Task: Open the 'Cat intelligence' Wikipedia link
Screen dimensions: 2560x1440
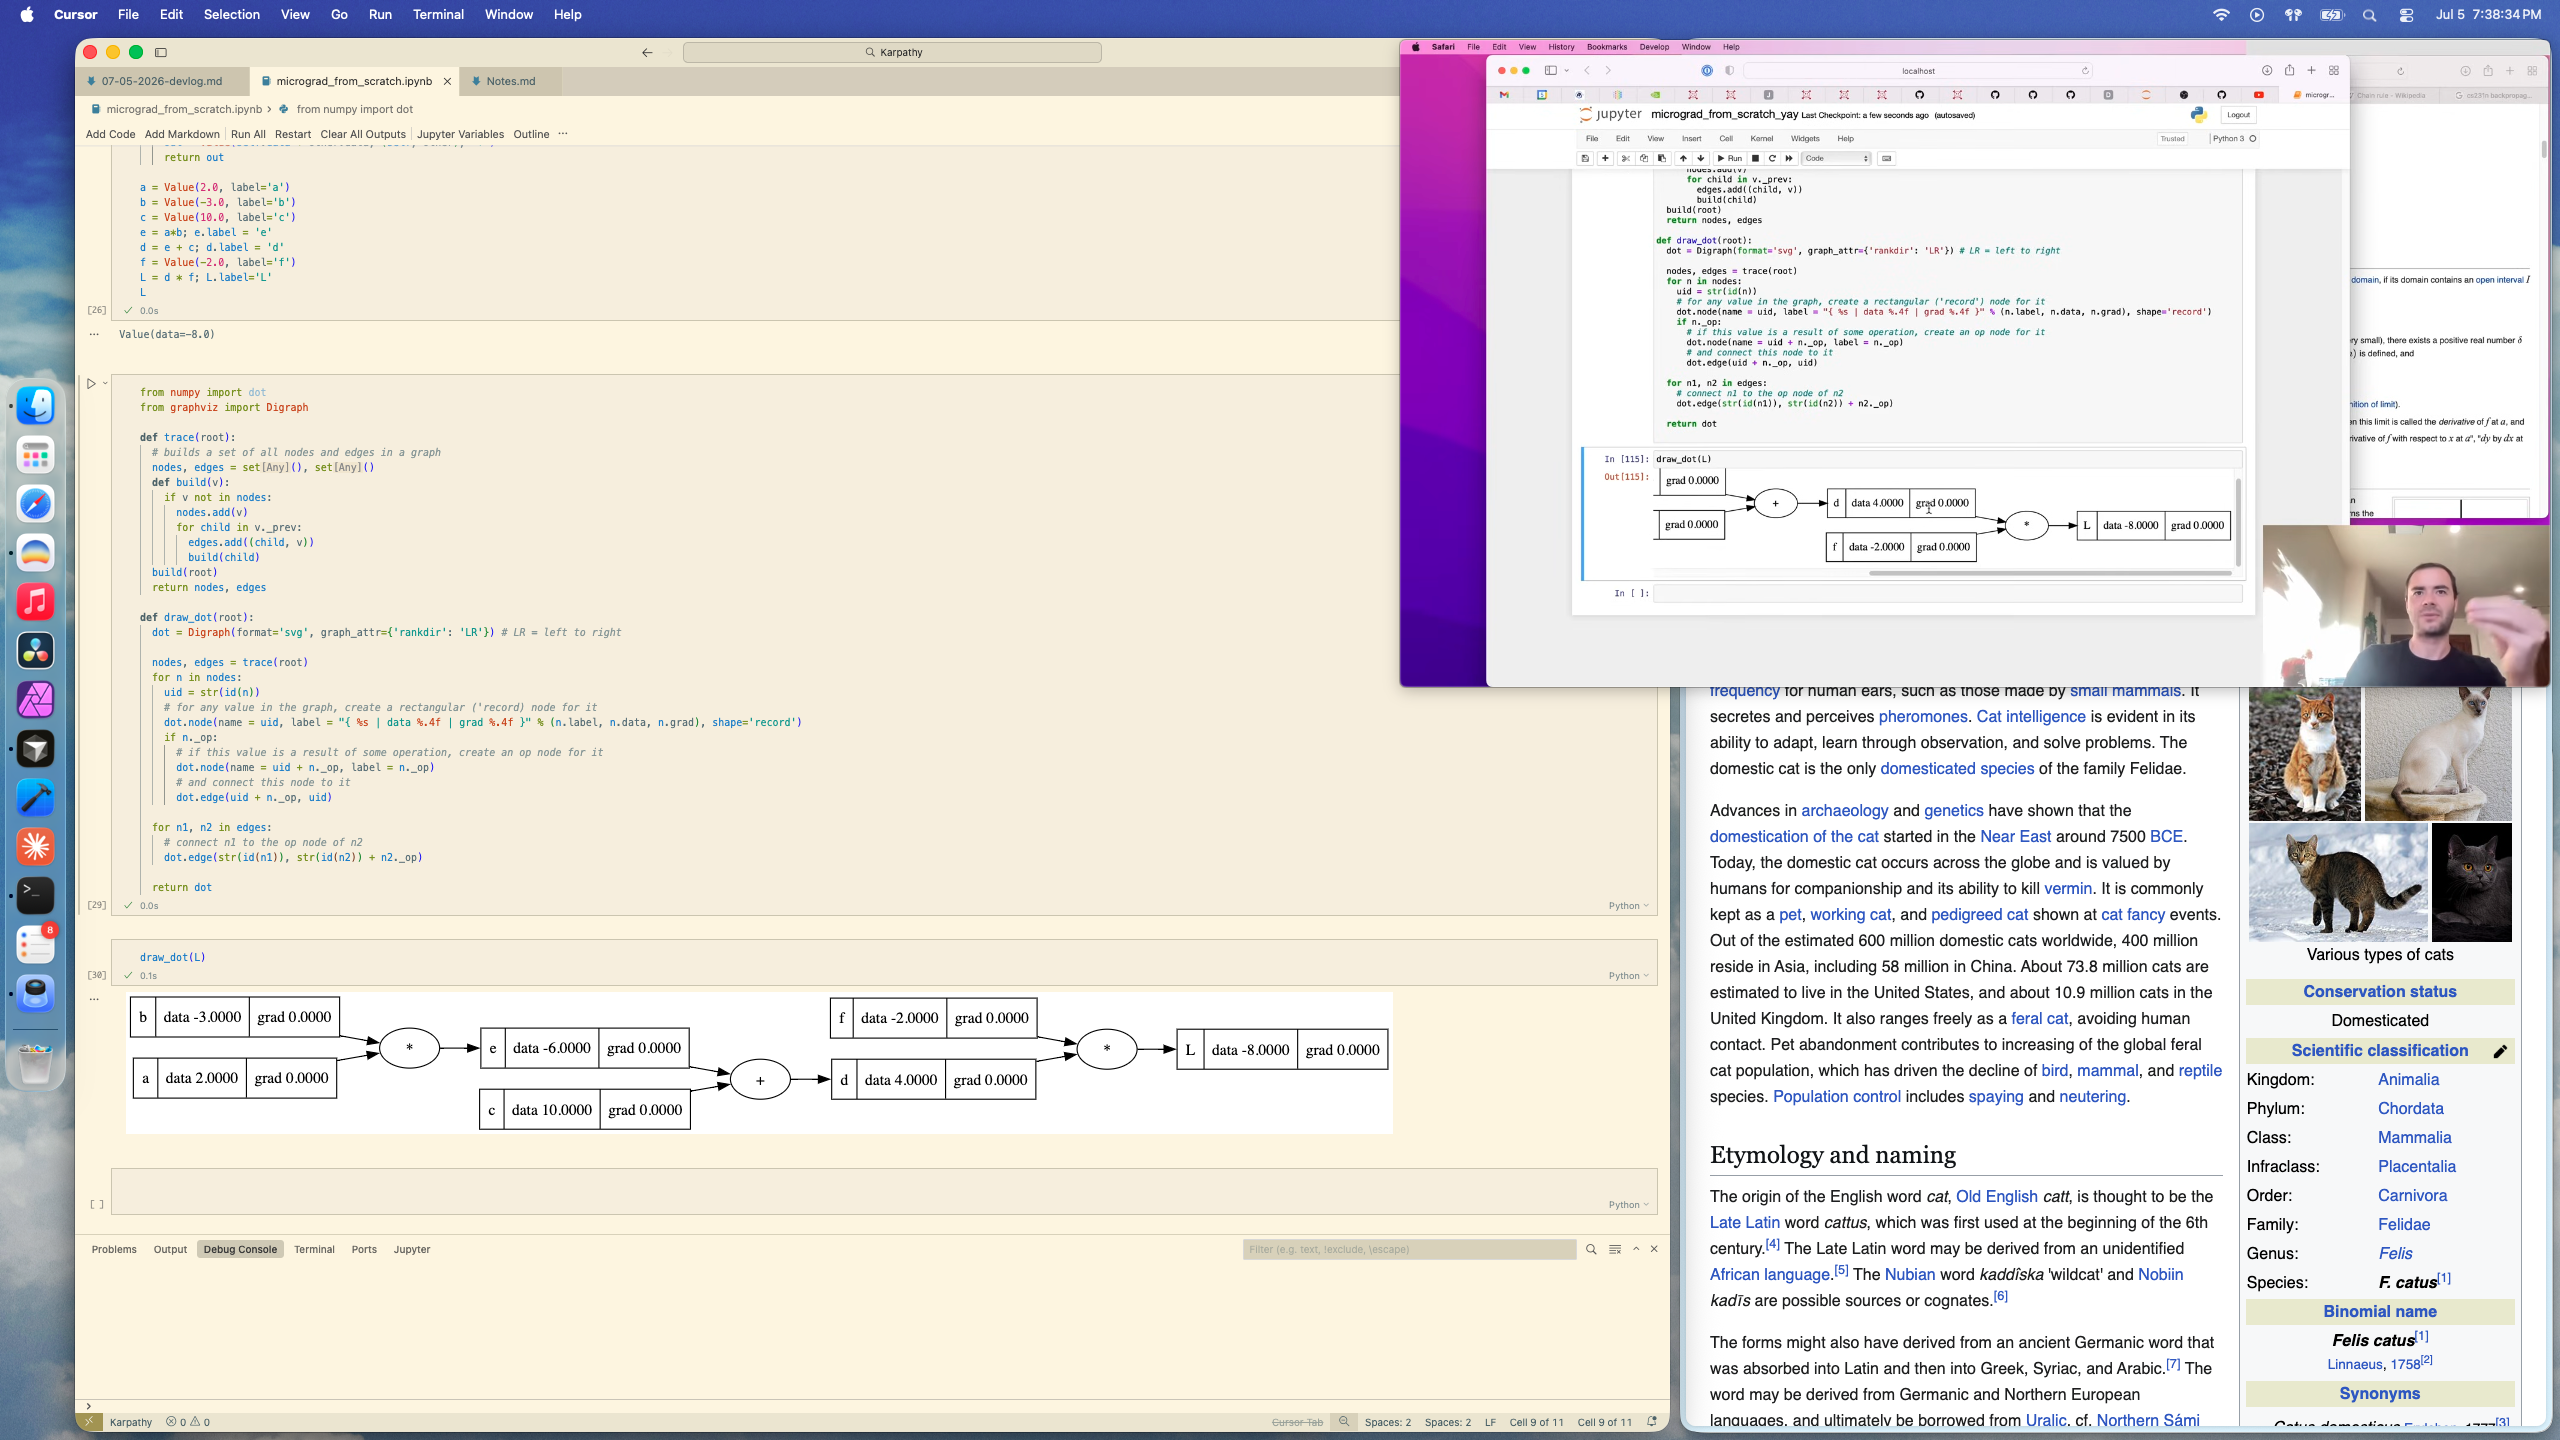Action: (2031, 717)
